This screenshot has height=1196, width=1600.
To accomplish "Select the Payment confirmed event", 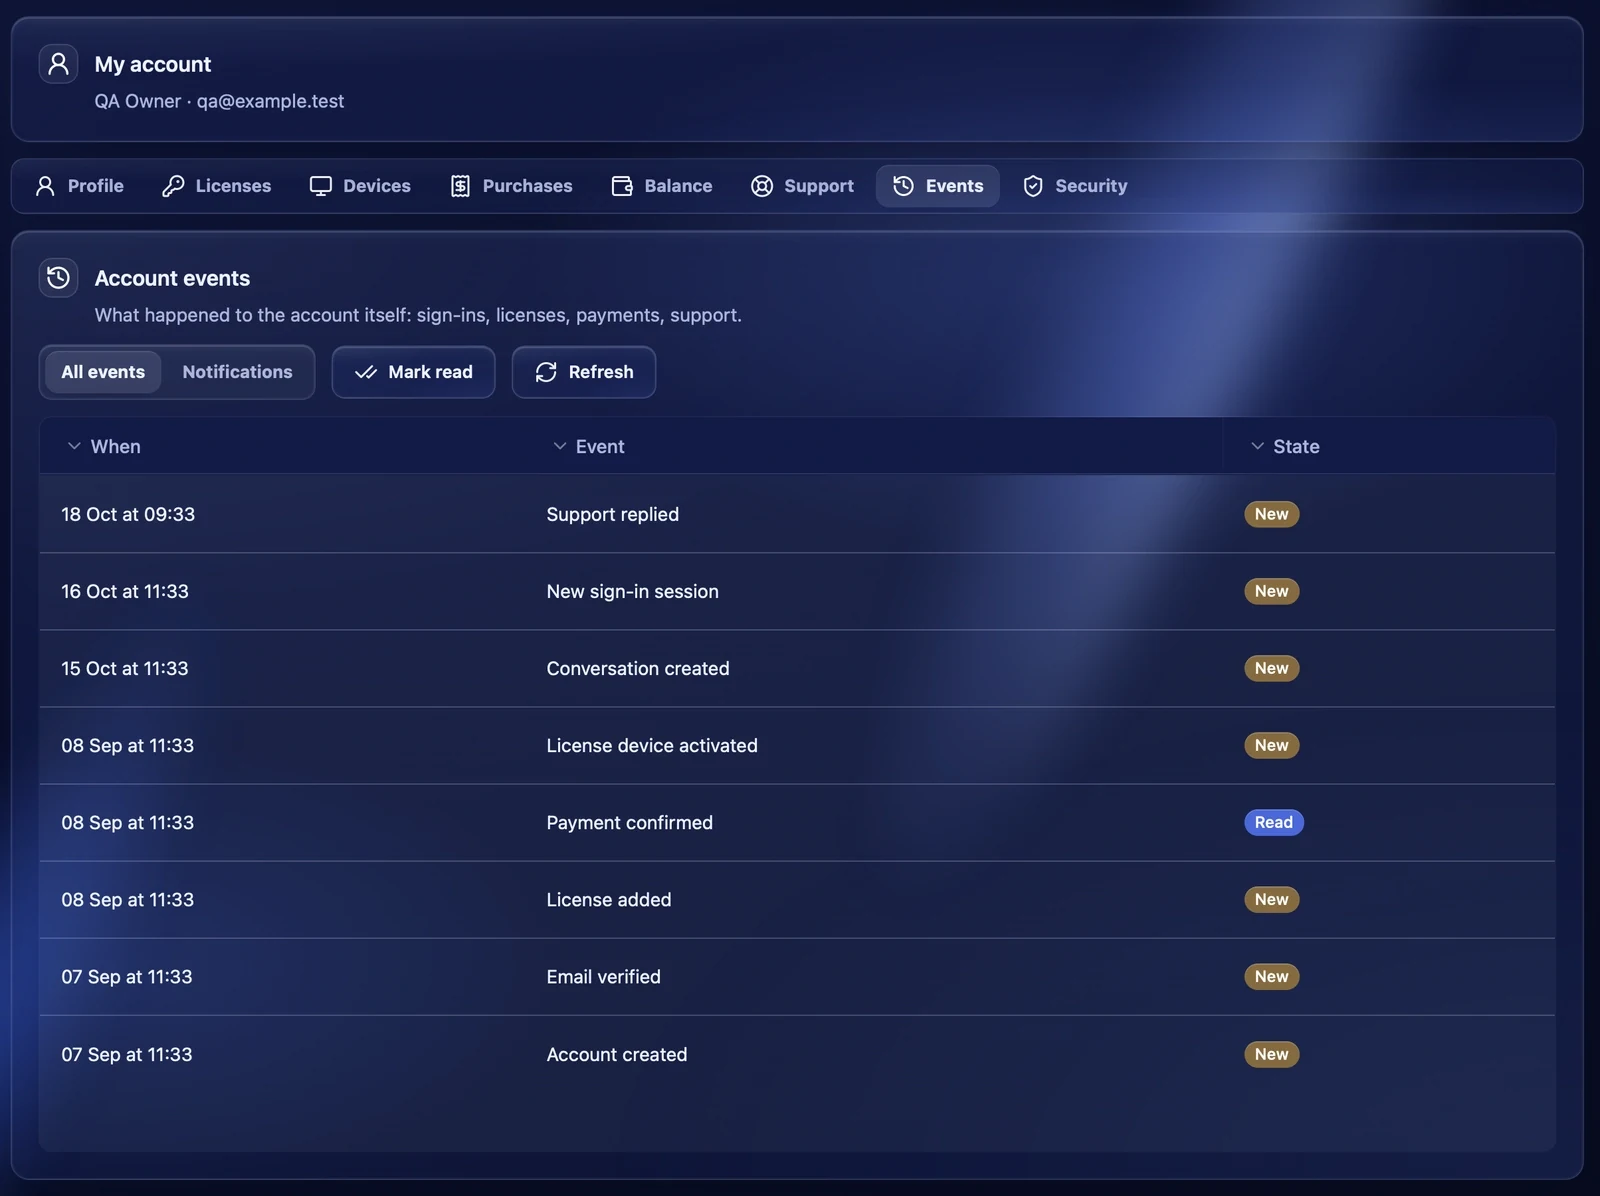I will (x=797, y=822).
